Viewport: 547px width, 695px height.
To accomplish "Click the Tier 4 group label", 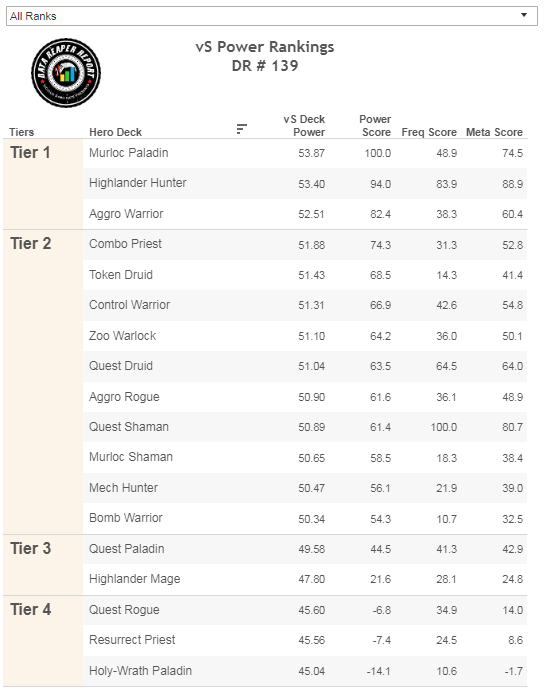I will pyautogui.click(x=31, y=609).
